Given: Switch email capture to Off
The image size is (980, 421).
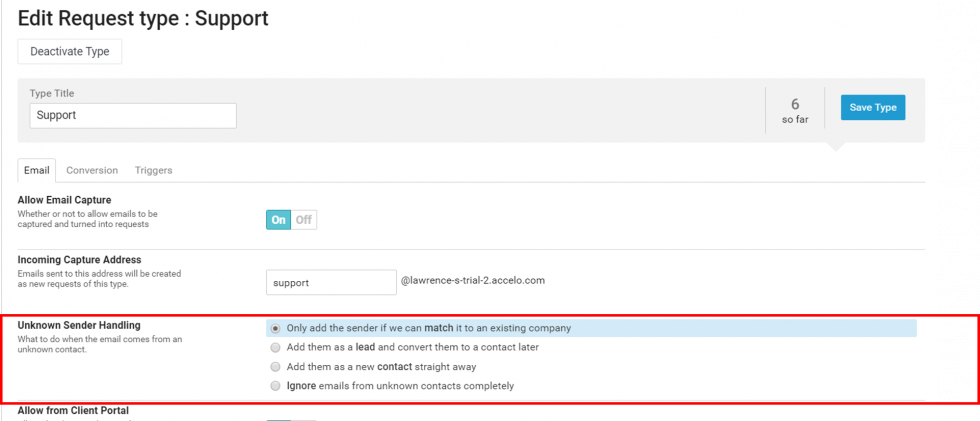Looking at the screenshot, I should pyautogui.click(x=304, y=219).
